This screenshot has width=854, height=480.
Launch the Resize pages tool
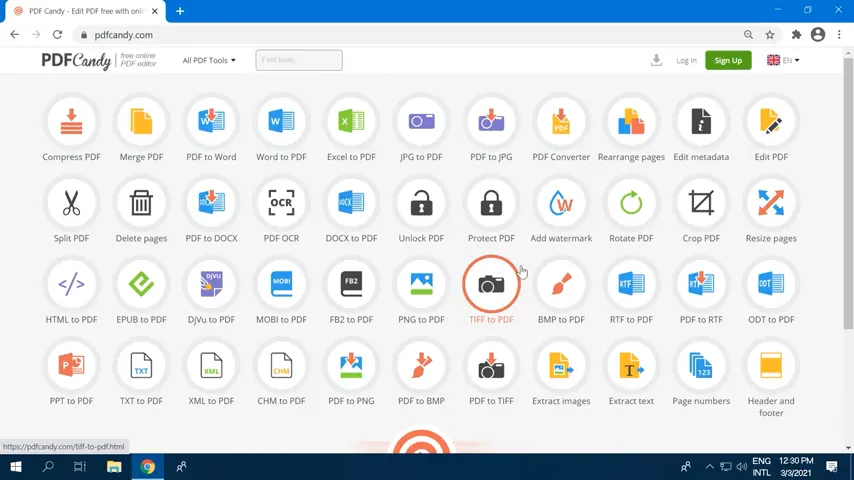pos(771,203)
